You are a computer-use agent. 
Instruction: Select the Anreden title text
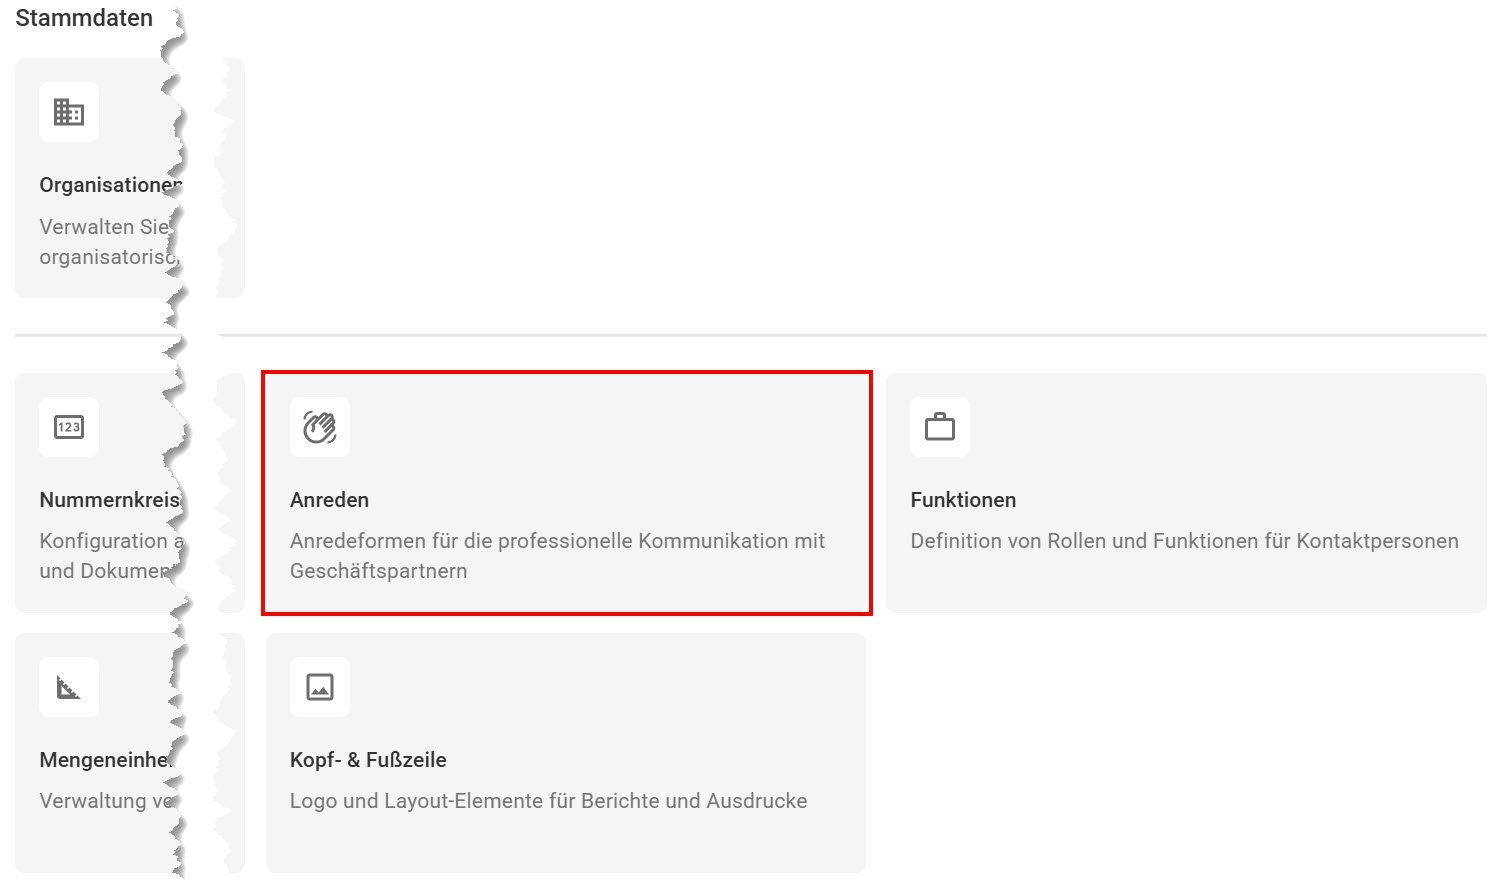[x=329, y=500]
